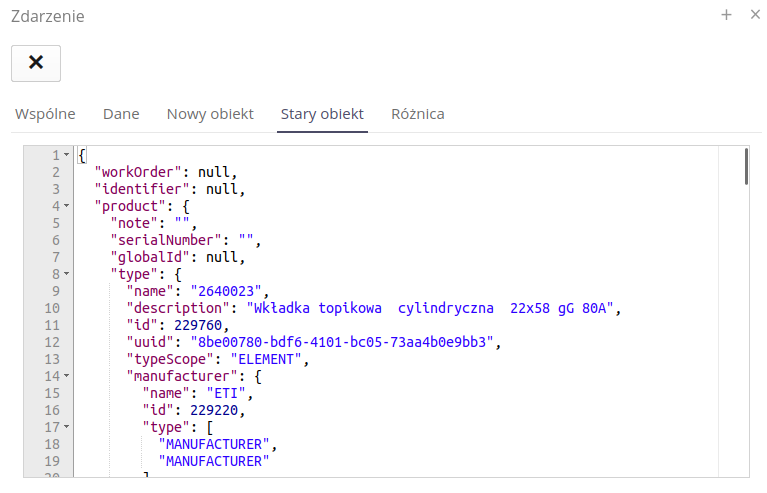Open the Dane tab
Image resolution: width=767 pixels, height=493 pixels.
coord(121,114)
